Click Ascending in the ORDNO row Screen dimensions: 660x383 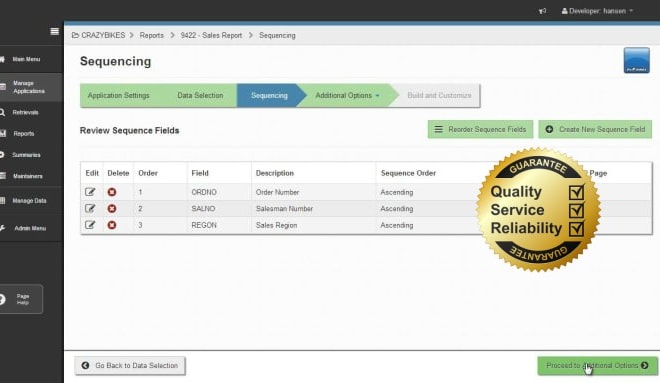(397, 192)
